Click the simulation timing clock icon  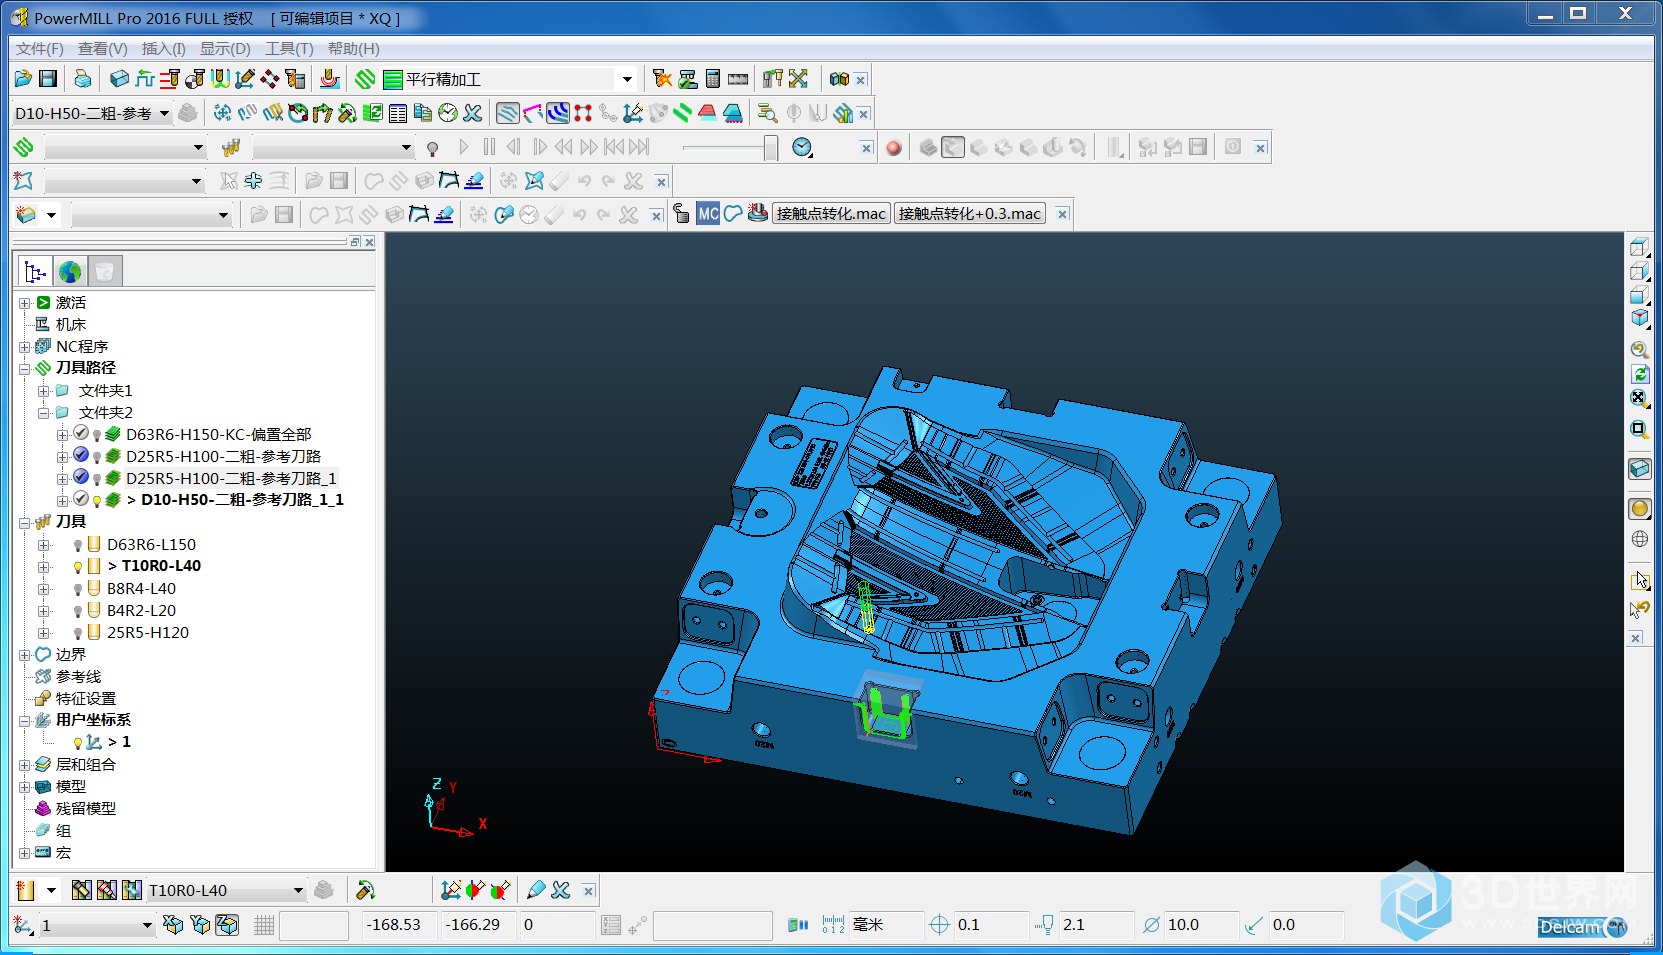point(802,148)
